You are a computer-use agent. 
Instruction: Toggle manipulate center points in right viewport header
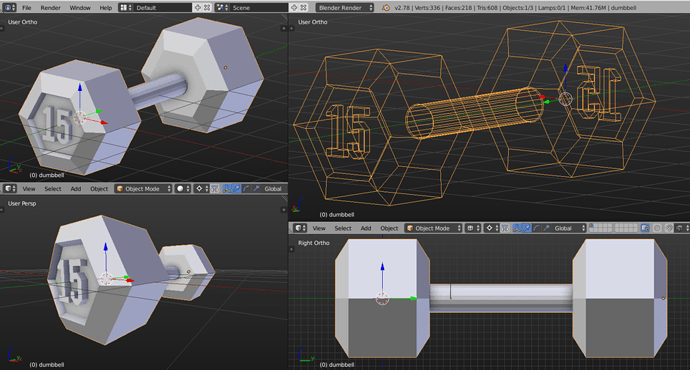[x=505, y=228]
